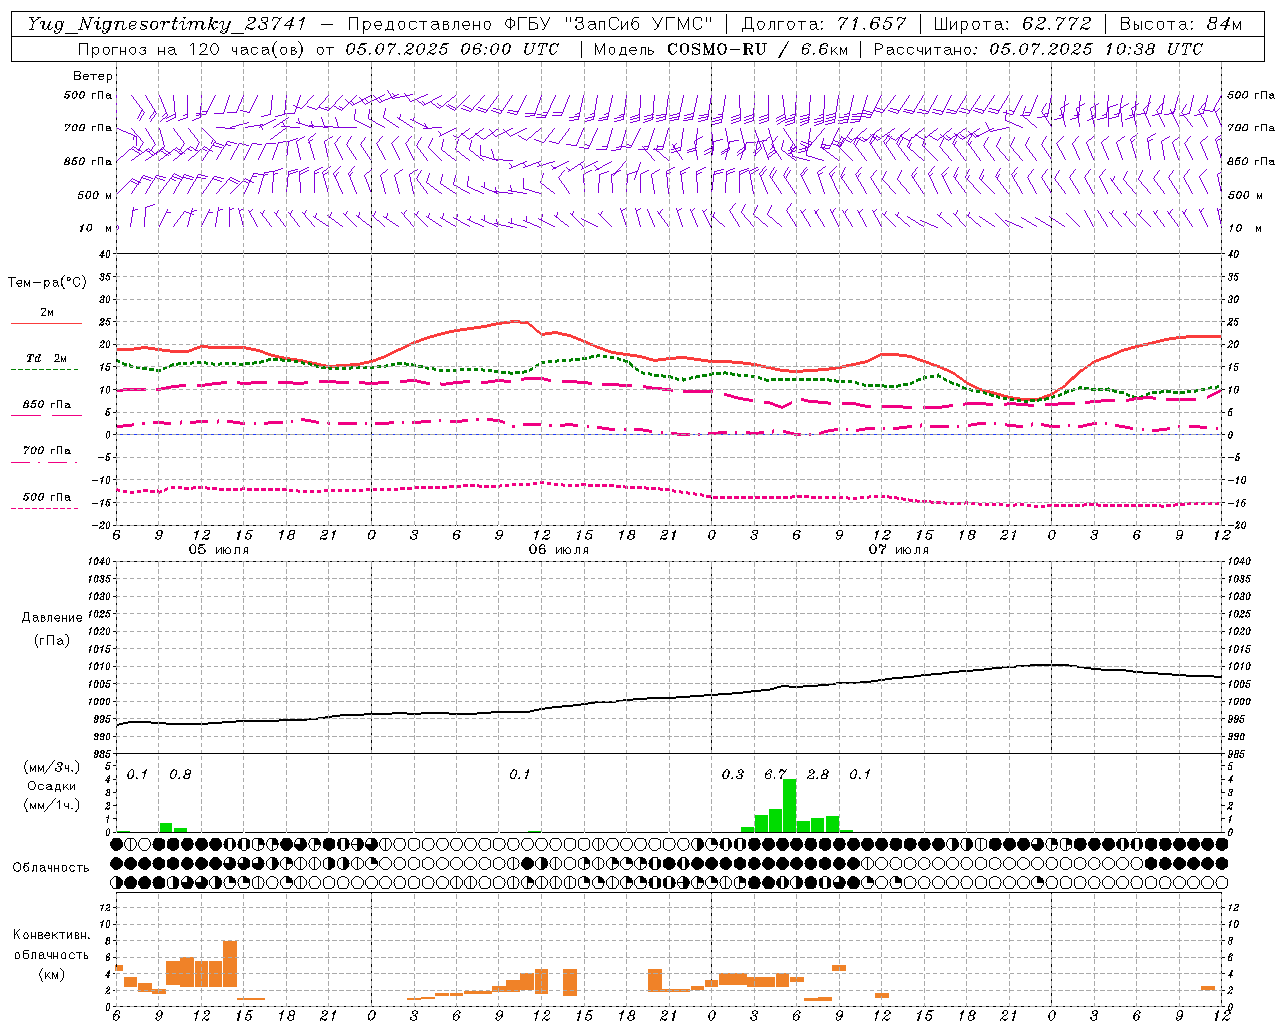Viewport: 1280px width, 1024px height.
Task: Click the right-side 40 temperature axis tick
Action: coord(1233,254)
